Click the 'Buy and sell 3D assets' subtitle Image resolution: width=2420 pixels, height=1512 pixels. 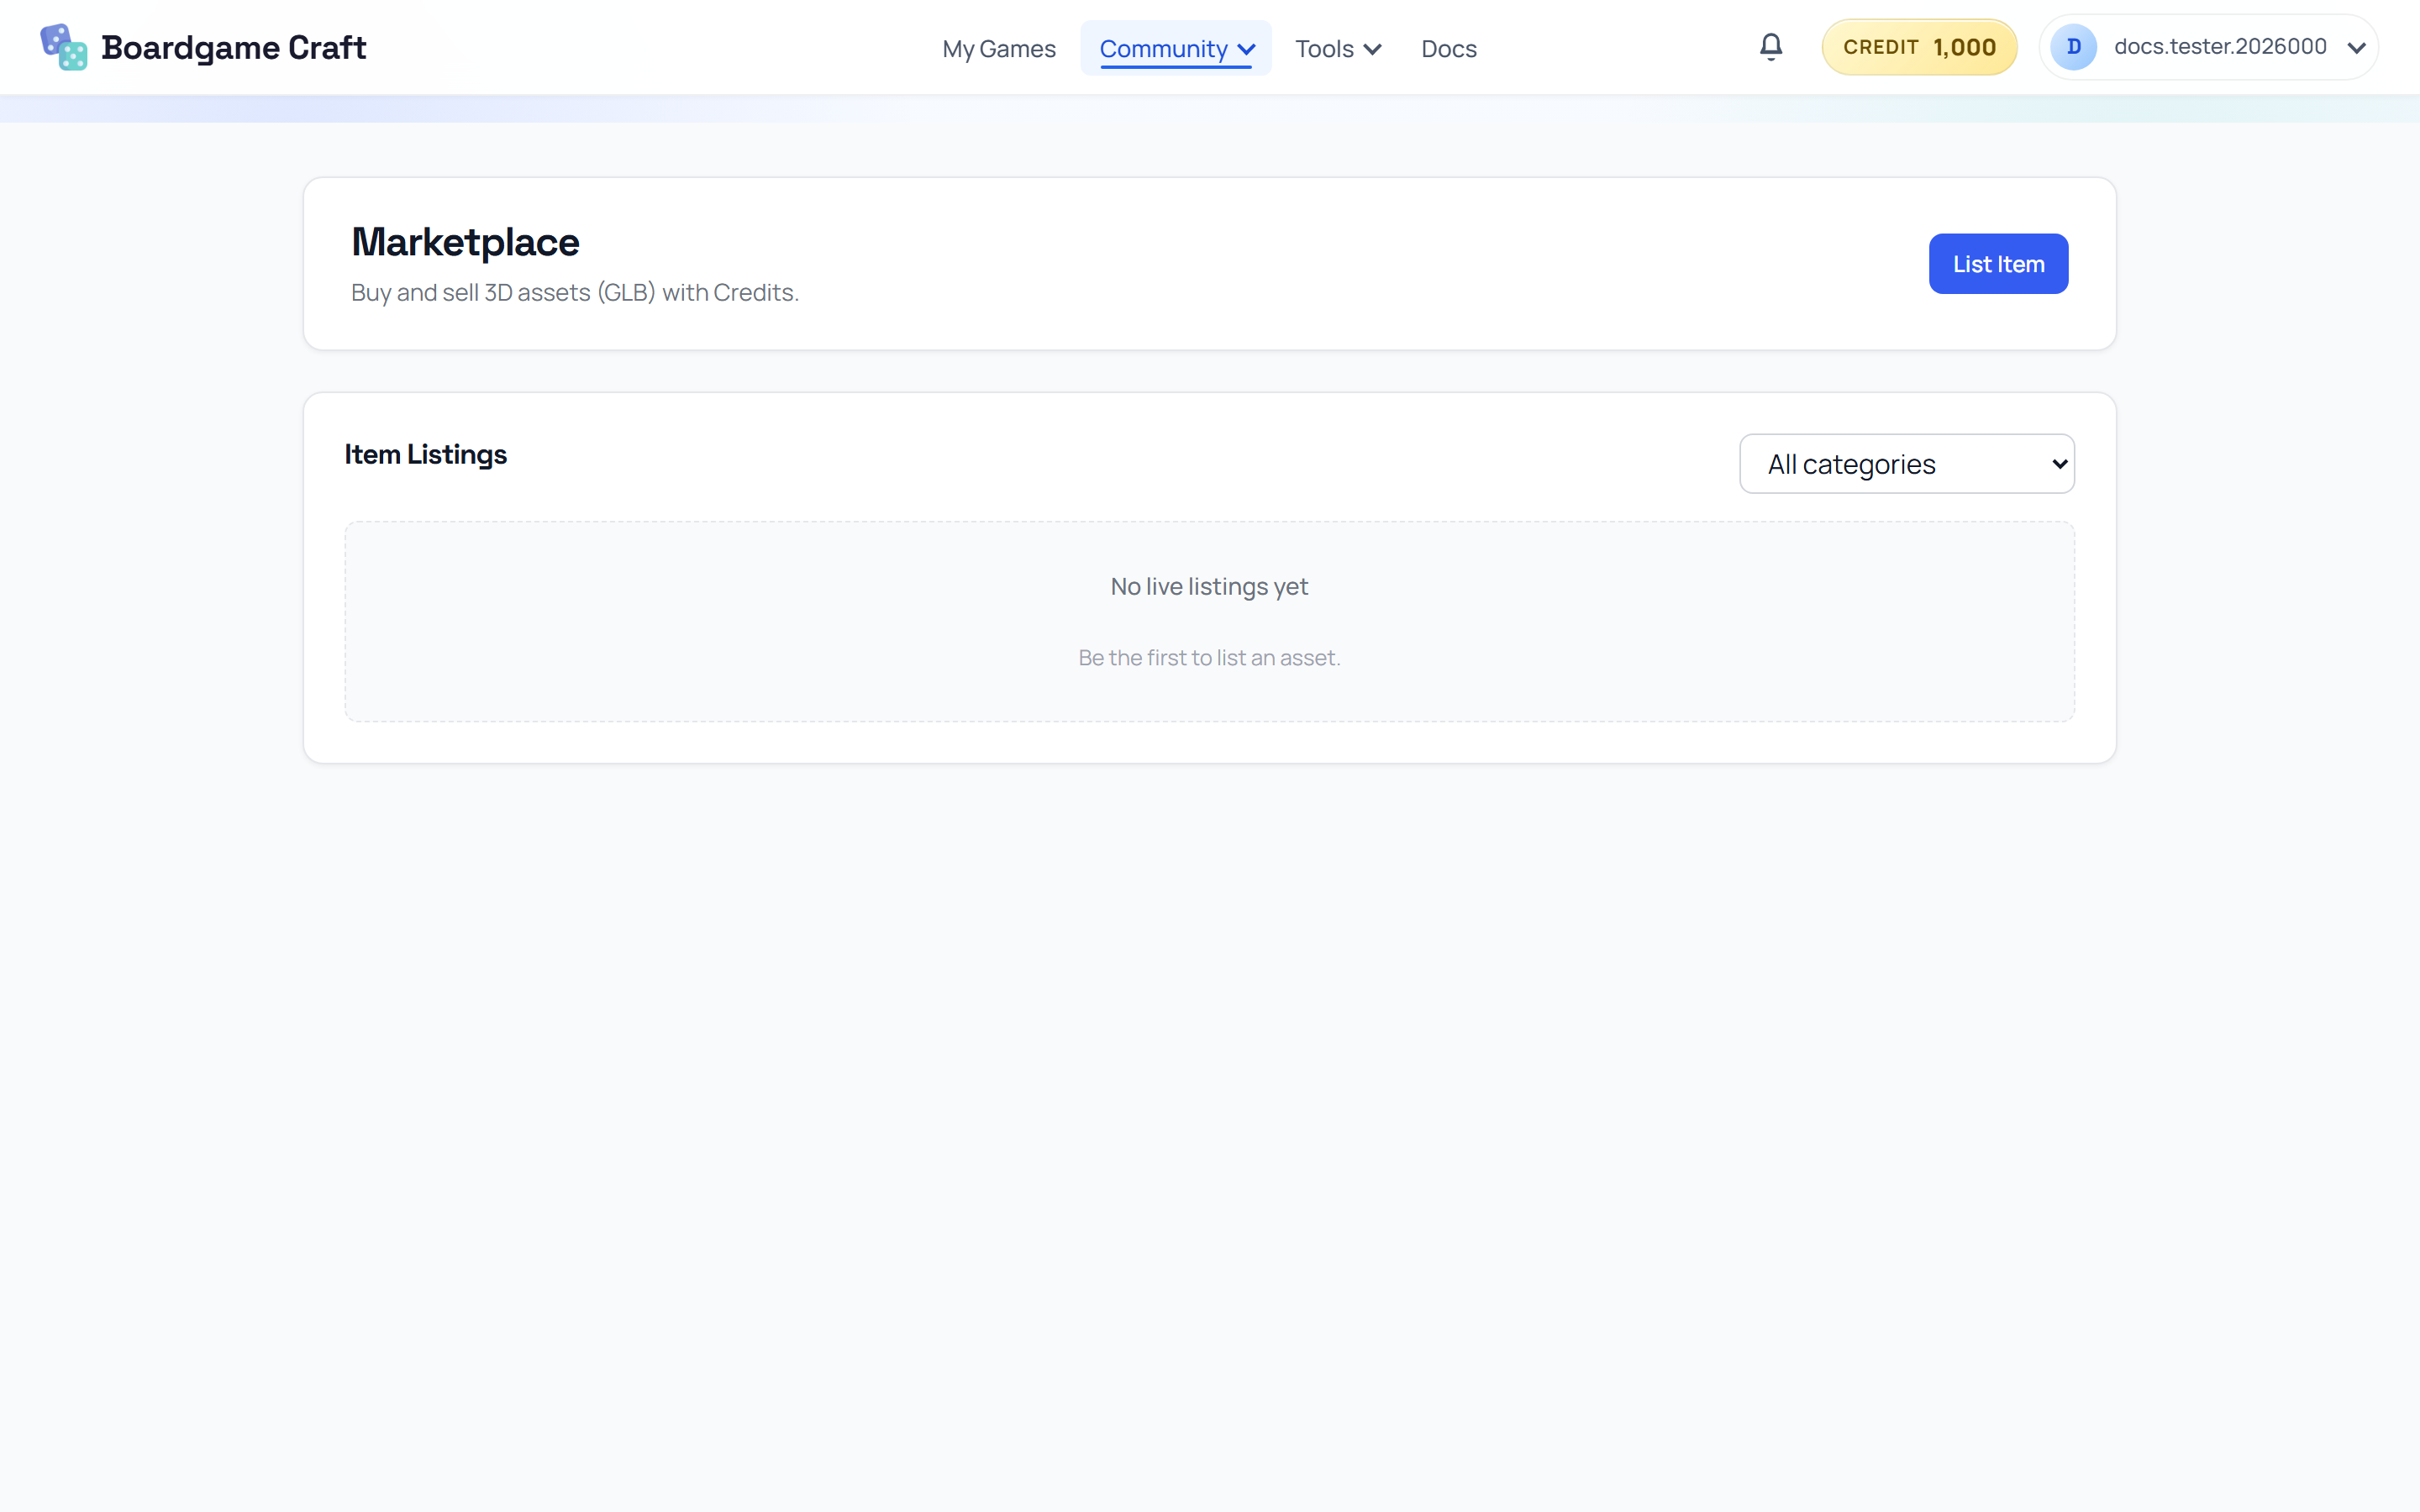click(575, 293)
